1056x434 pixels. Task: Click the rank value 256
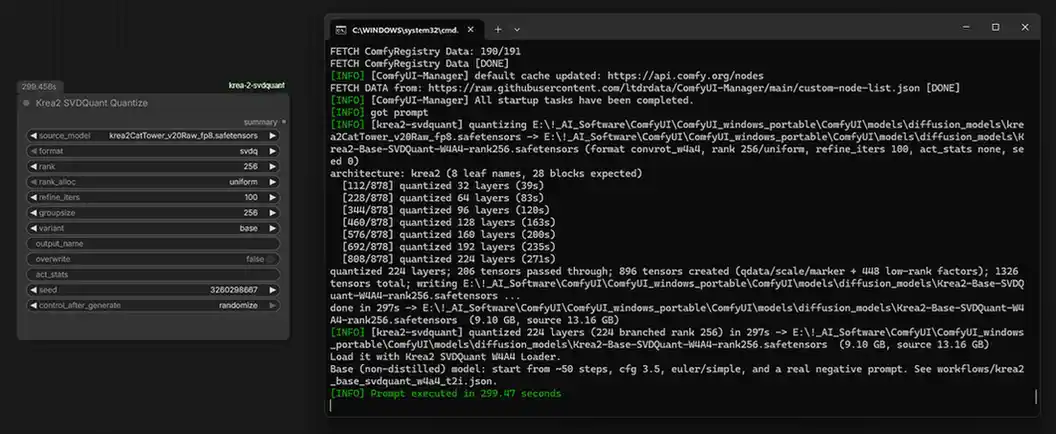click(x=251, y=166)
